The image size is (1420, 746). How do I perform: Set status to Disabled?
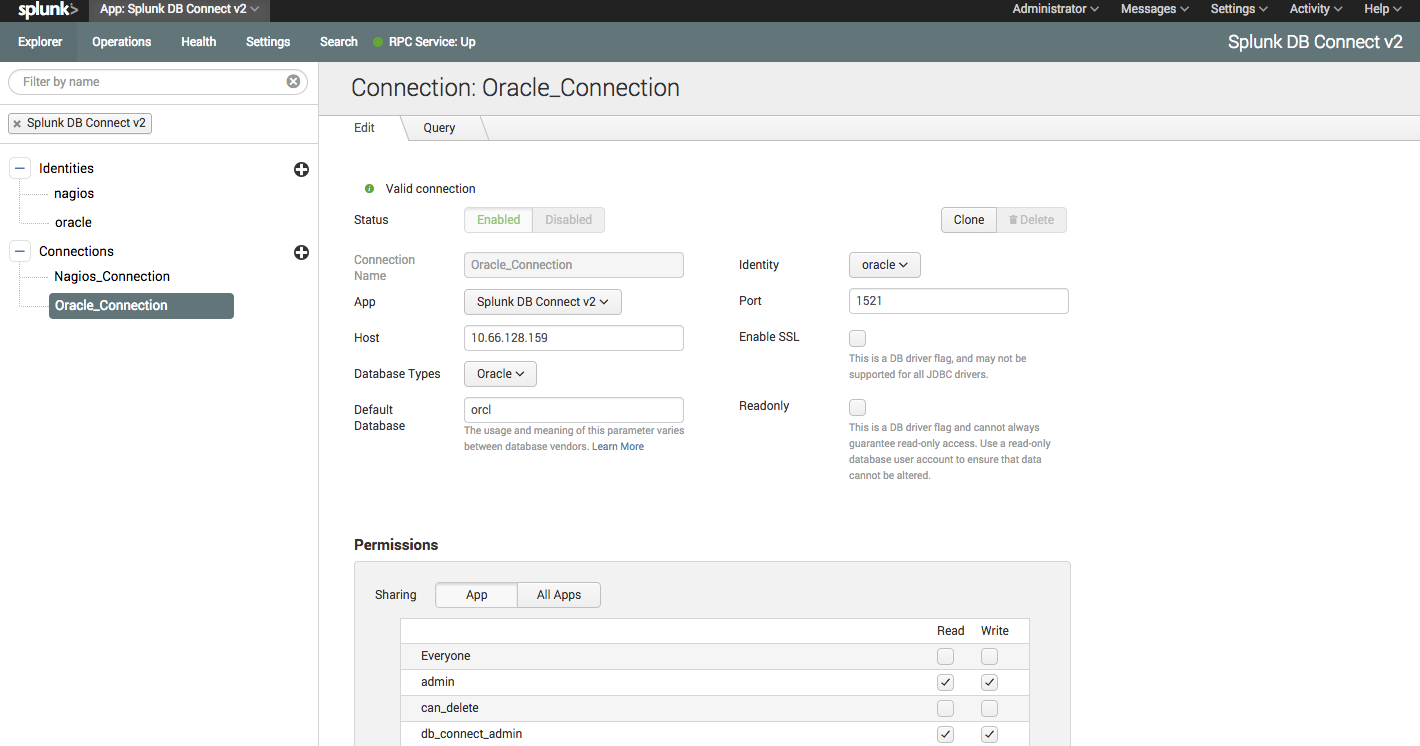tap(568, 220)
